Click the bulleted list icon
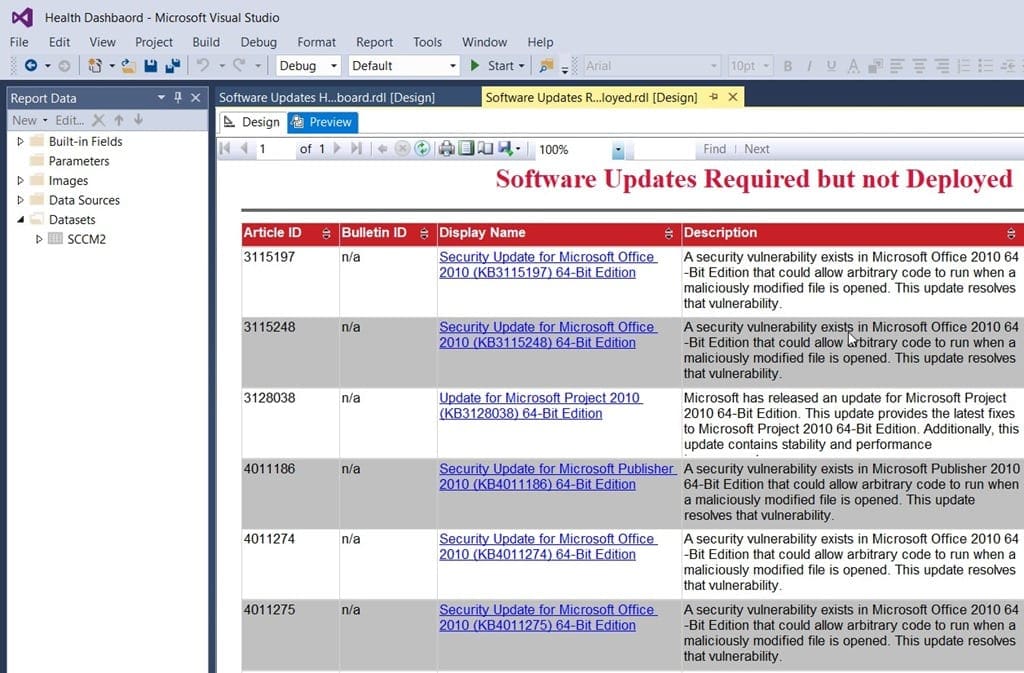This screenshot has height=673, width=1024. click(985, 66)
